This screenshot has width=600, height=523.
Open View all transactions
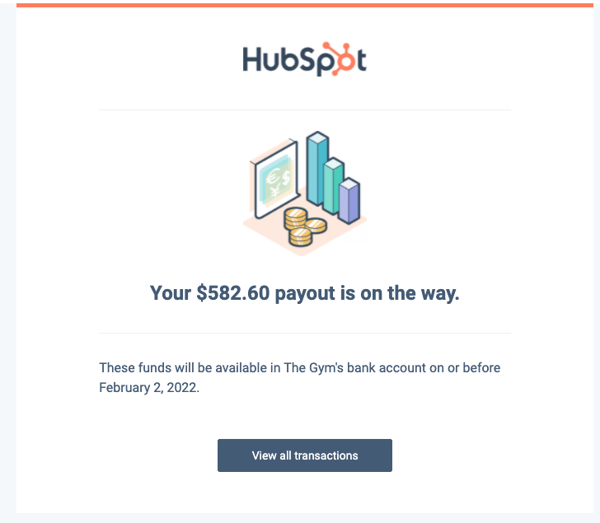(305, 455)
